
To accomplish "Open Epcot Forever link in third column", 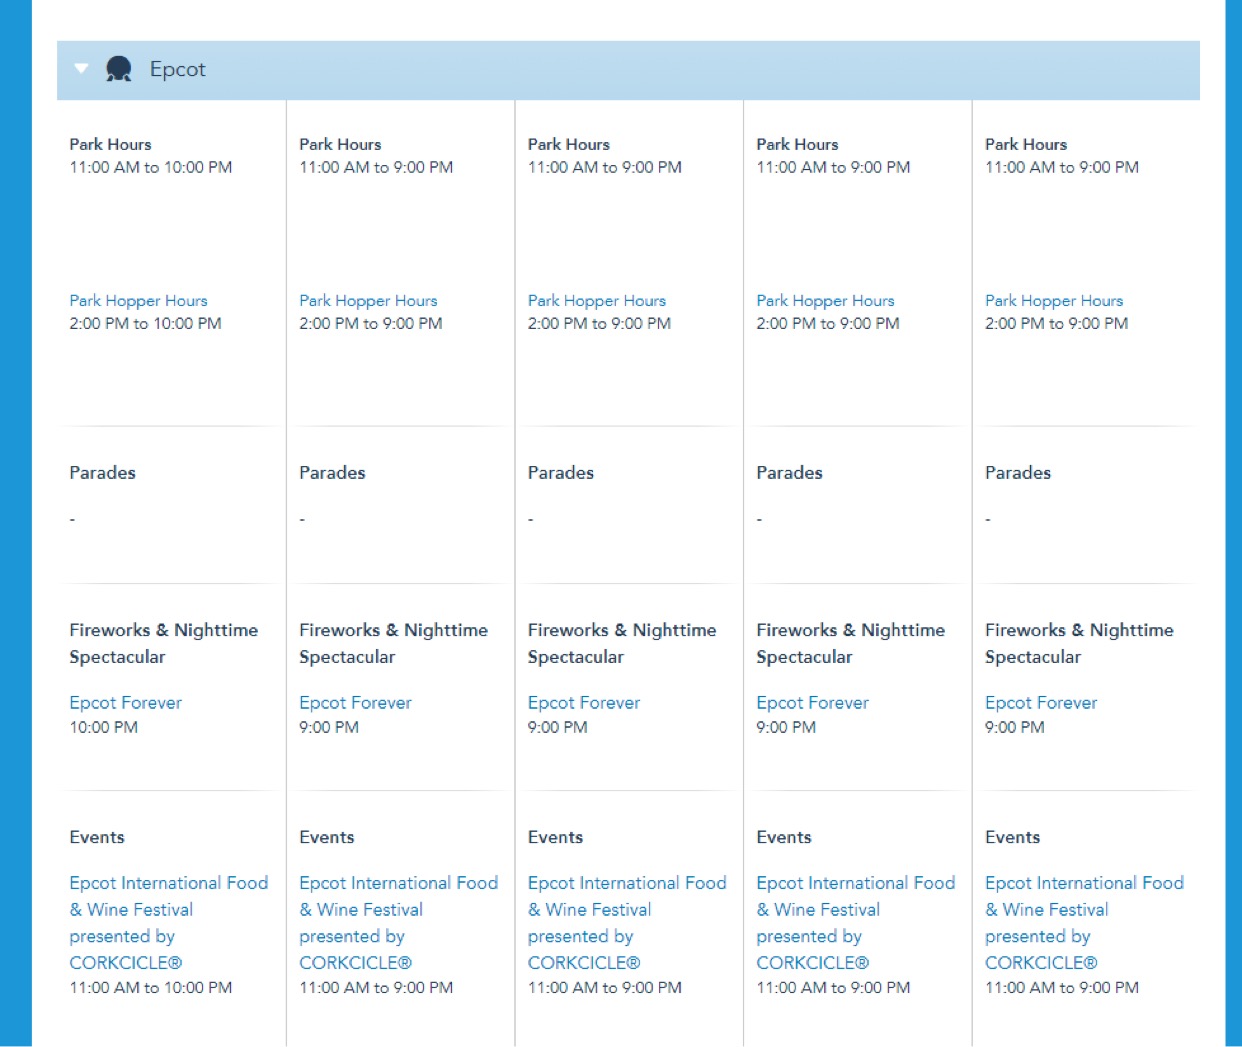I will 583,703.
